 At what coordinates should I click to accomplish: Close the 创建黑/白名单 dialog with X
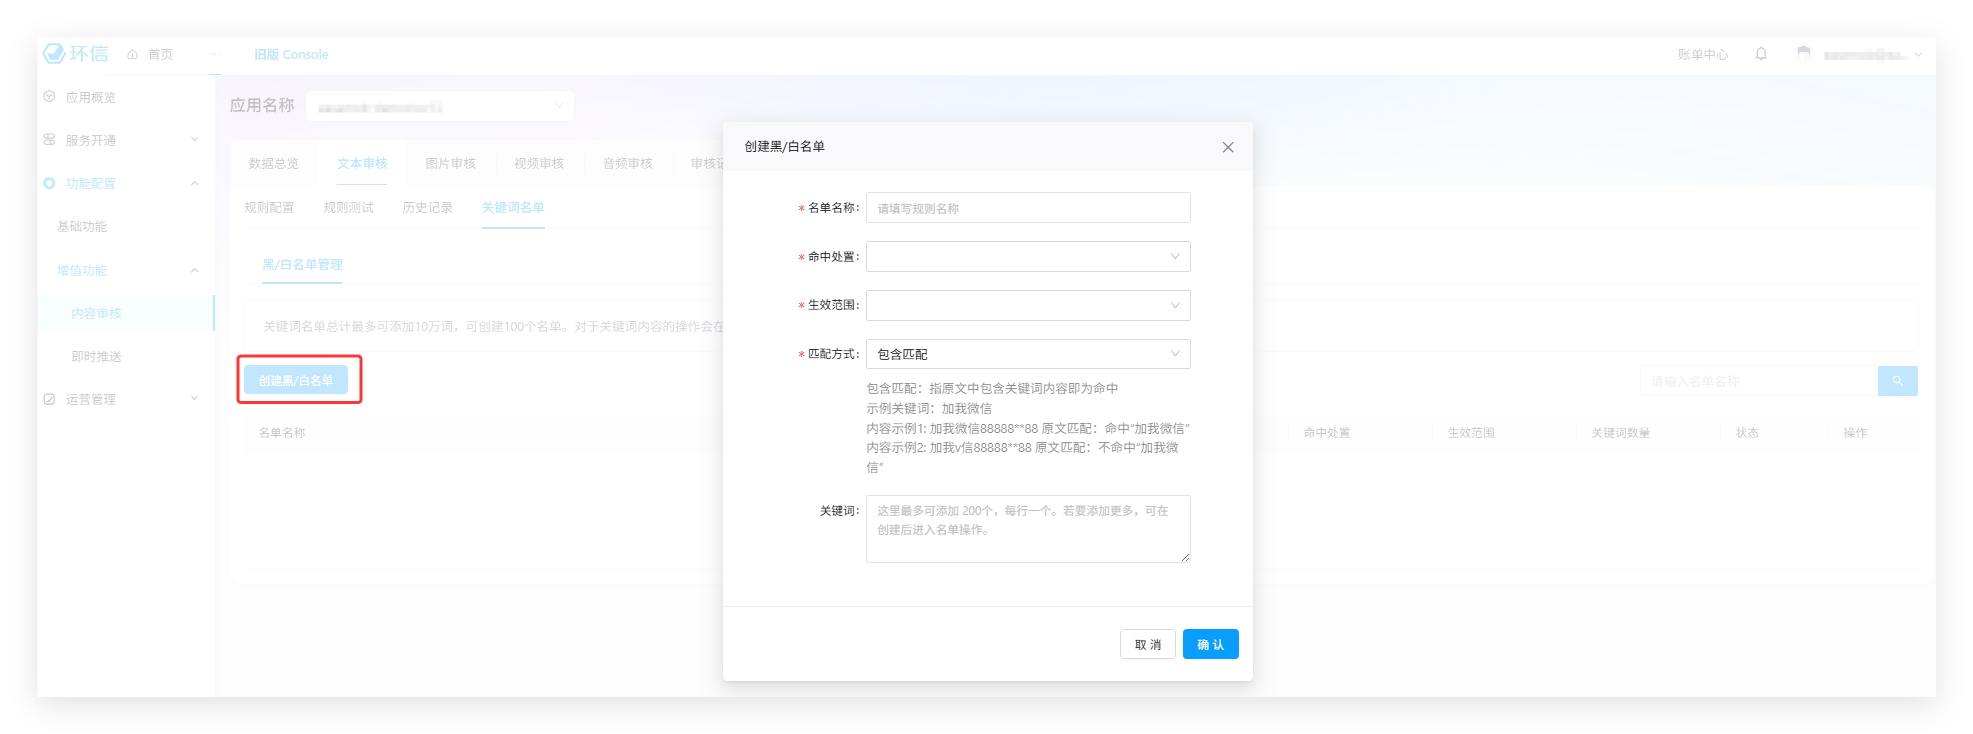(1228, 147)
